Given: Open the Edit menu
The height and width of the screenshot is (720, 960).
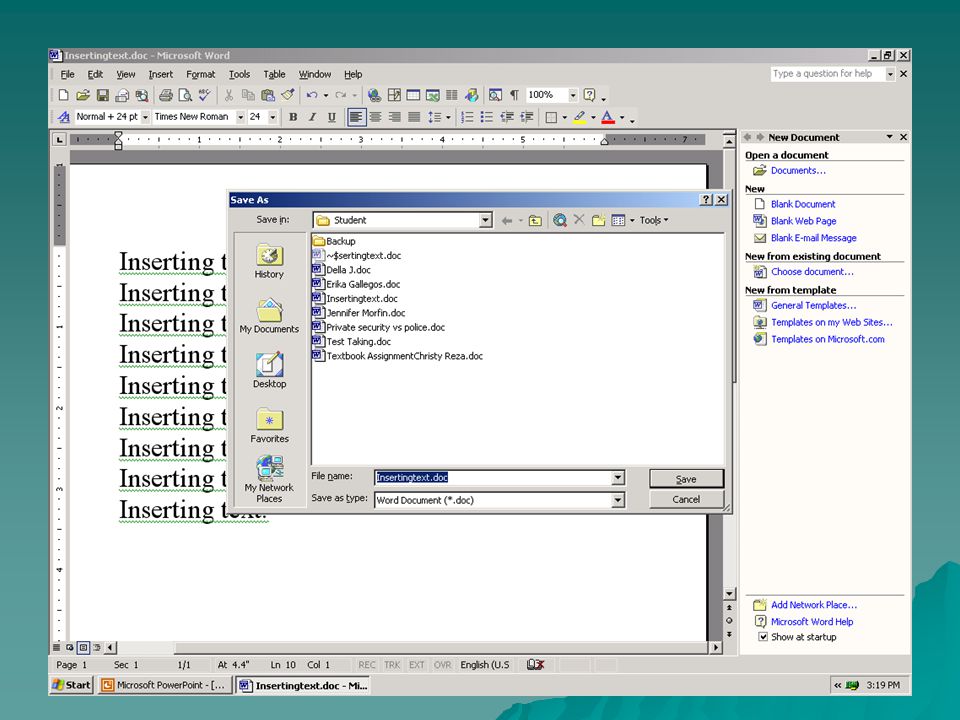Looking at the screenshot, I should 95,74.
